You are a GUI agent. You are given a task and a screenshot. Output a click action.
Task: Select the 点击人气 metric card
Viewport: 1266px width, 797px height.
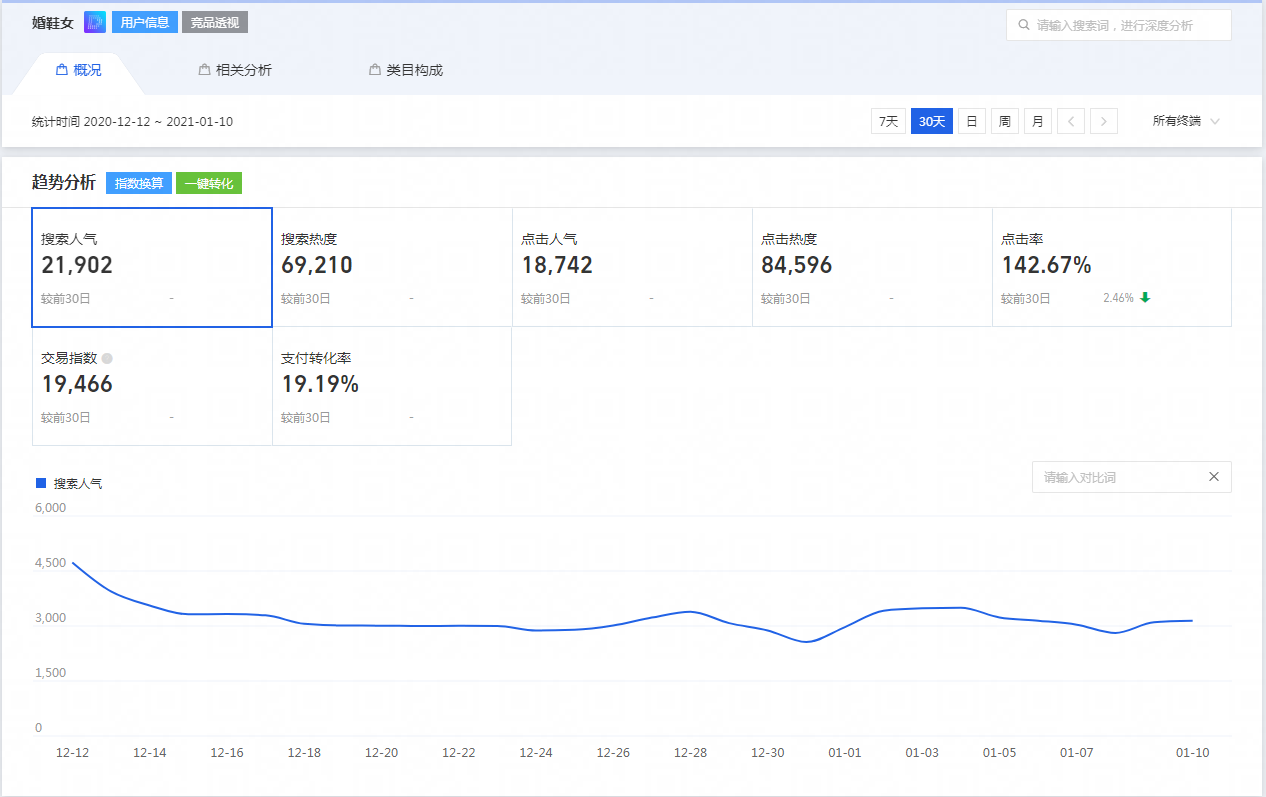click(x=632, y=267)
